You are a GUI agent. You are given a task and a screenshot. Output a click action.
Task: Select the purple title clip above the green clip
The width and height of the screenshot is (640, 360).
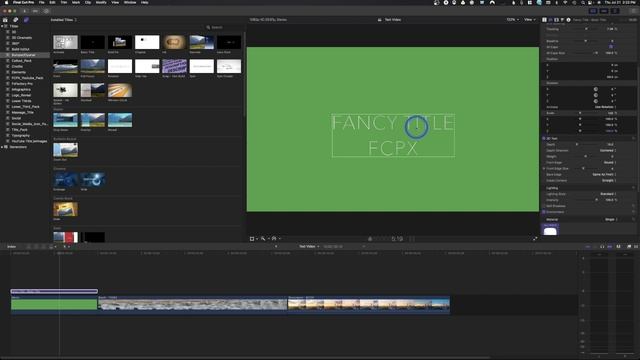[54, 291]
